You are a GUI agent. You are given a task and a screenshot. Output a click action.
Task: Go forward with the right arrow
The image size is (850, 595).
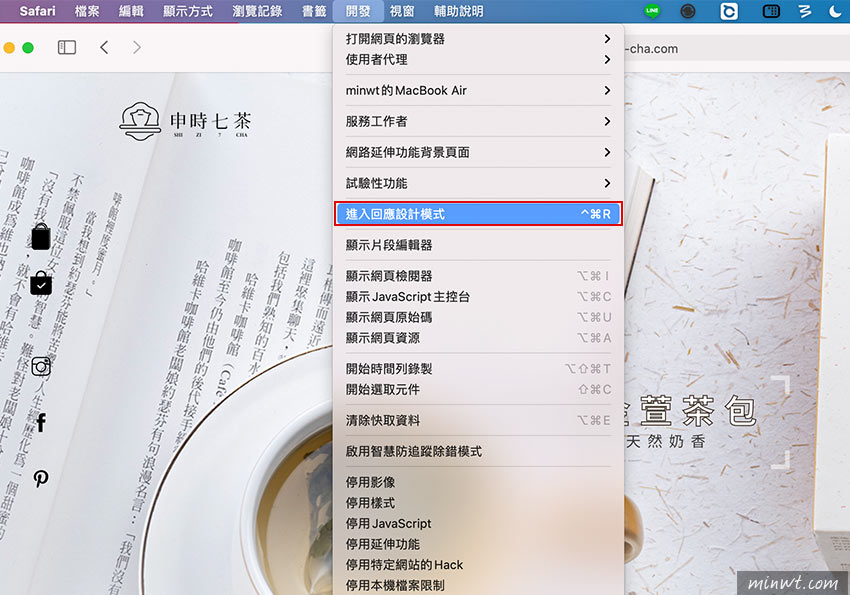coord(137,48)
